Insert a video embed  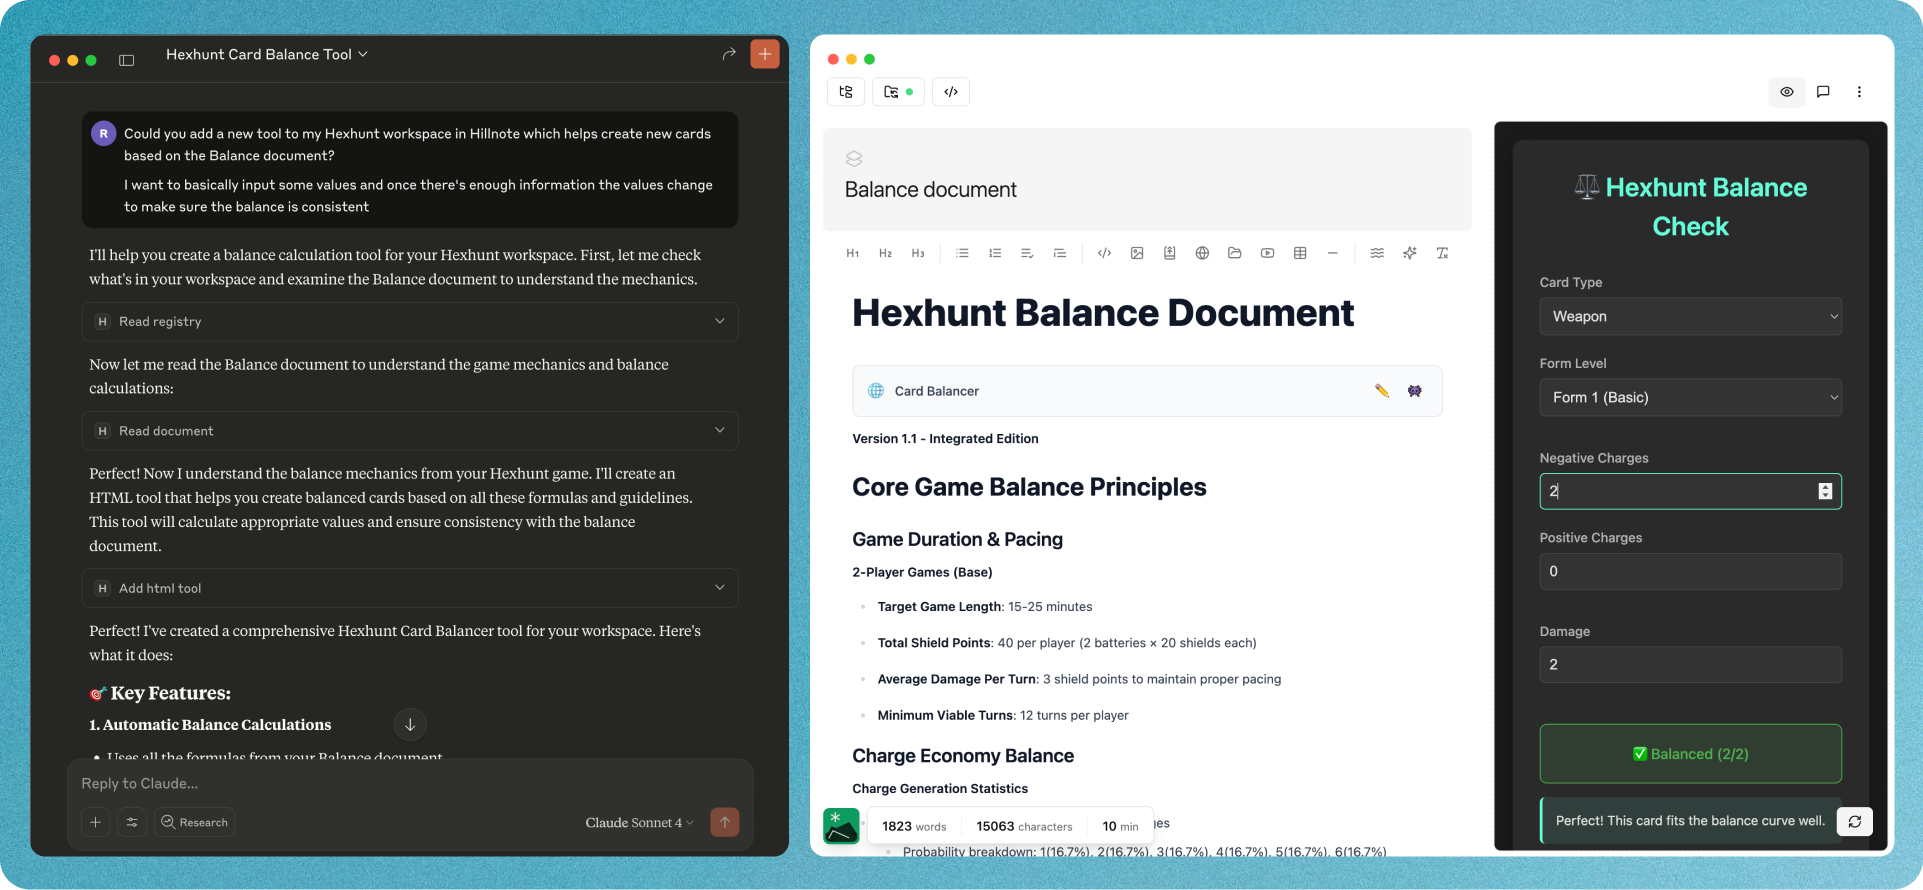[1267, 253]
